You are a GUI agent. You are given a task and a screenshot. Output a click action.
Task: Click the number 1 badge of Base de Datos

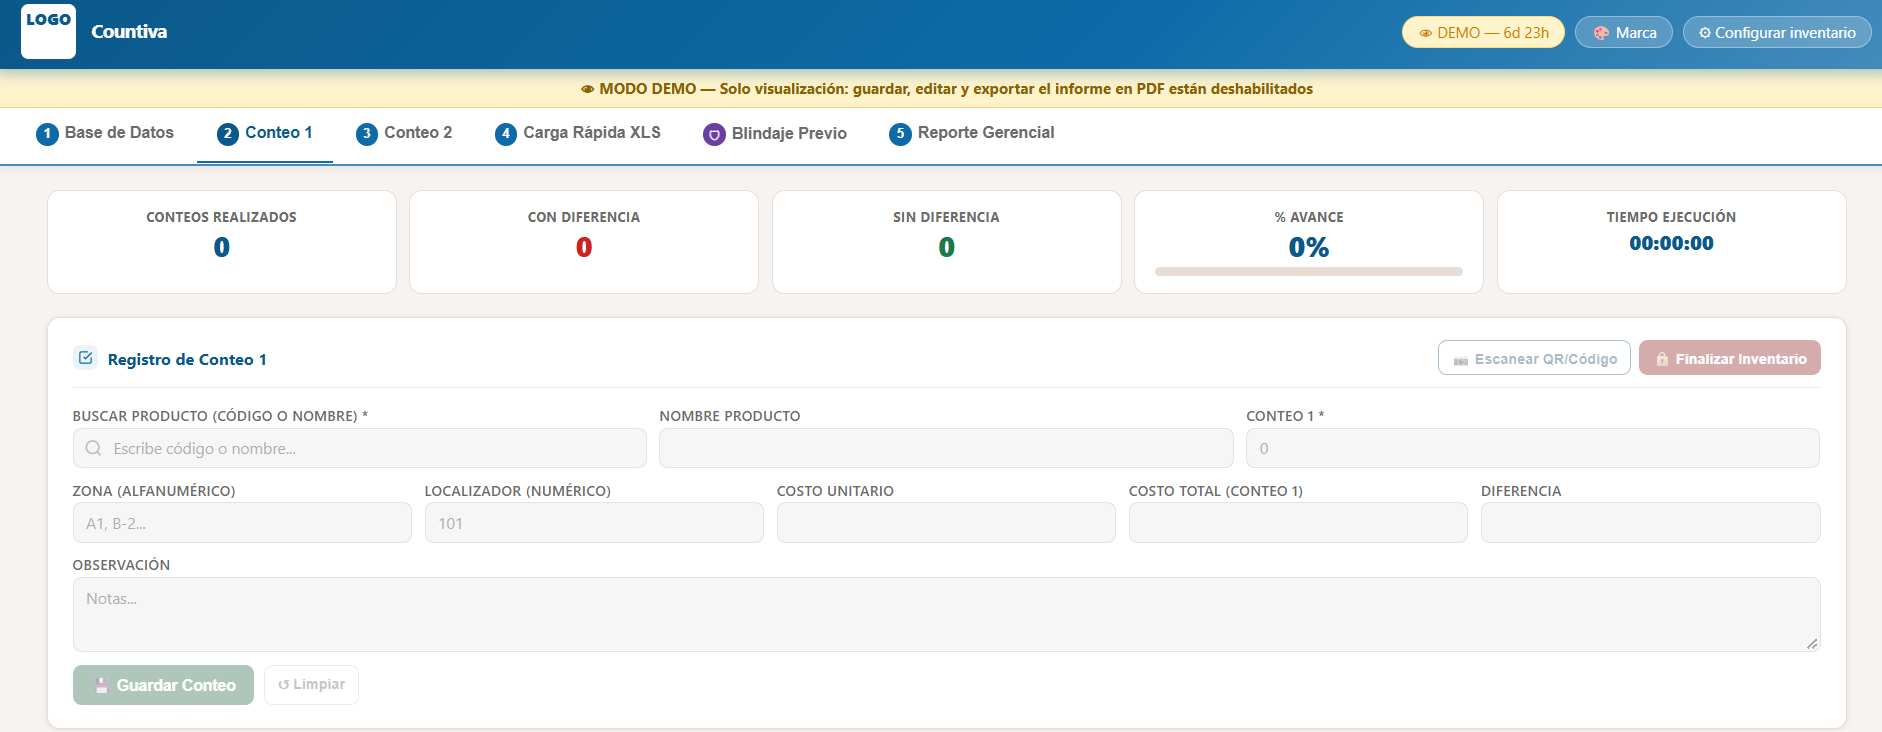coord(47,134)
